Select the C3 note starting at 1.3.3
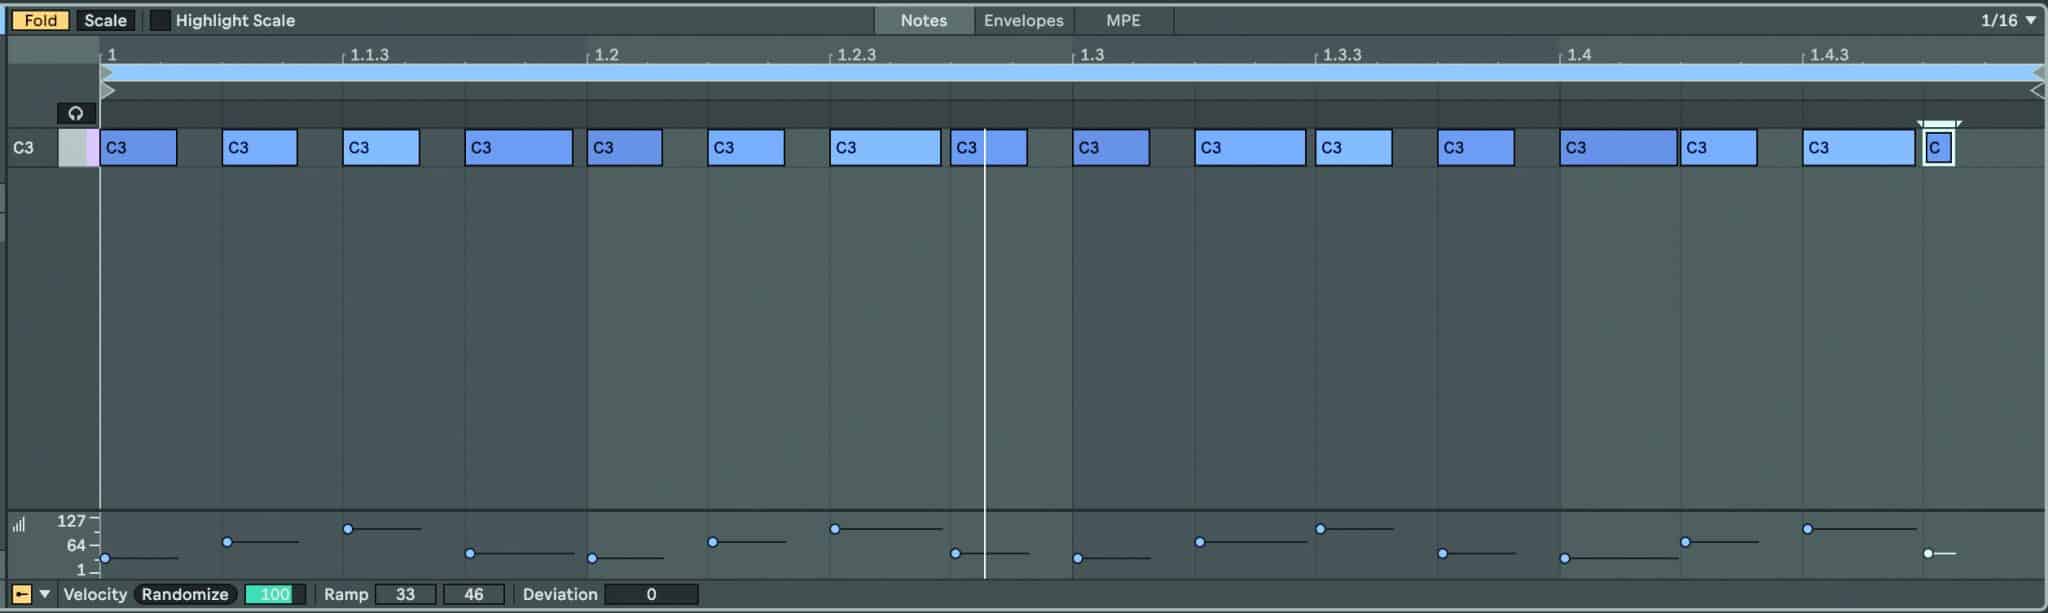 coord(1354,147)
